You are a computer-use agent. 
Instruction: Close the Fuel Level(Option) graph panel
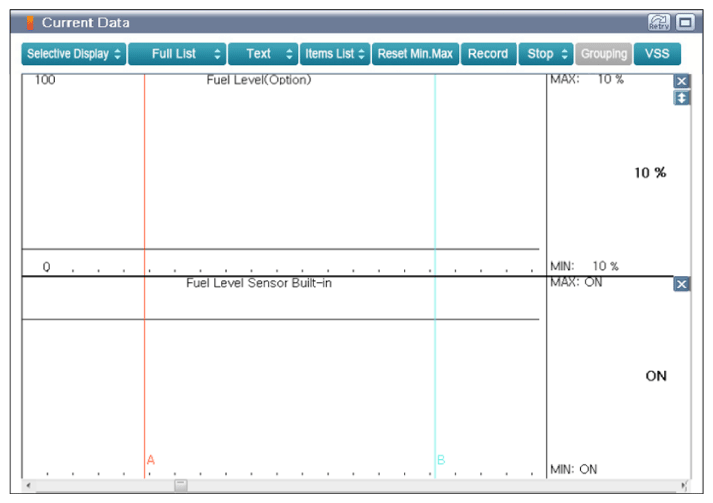pyautogui.click(x=681, y=81)
